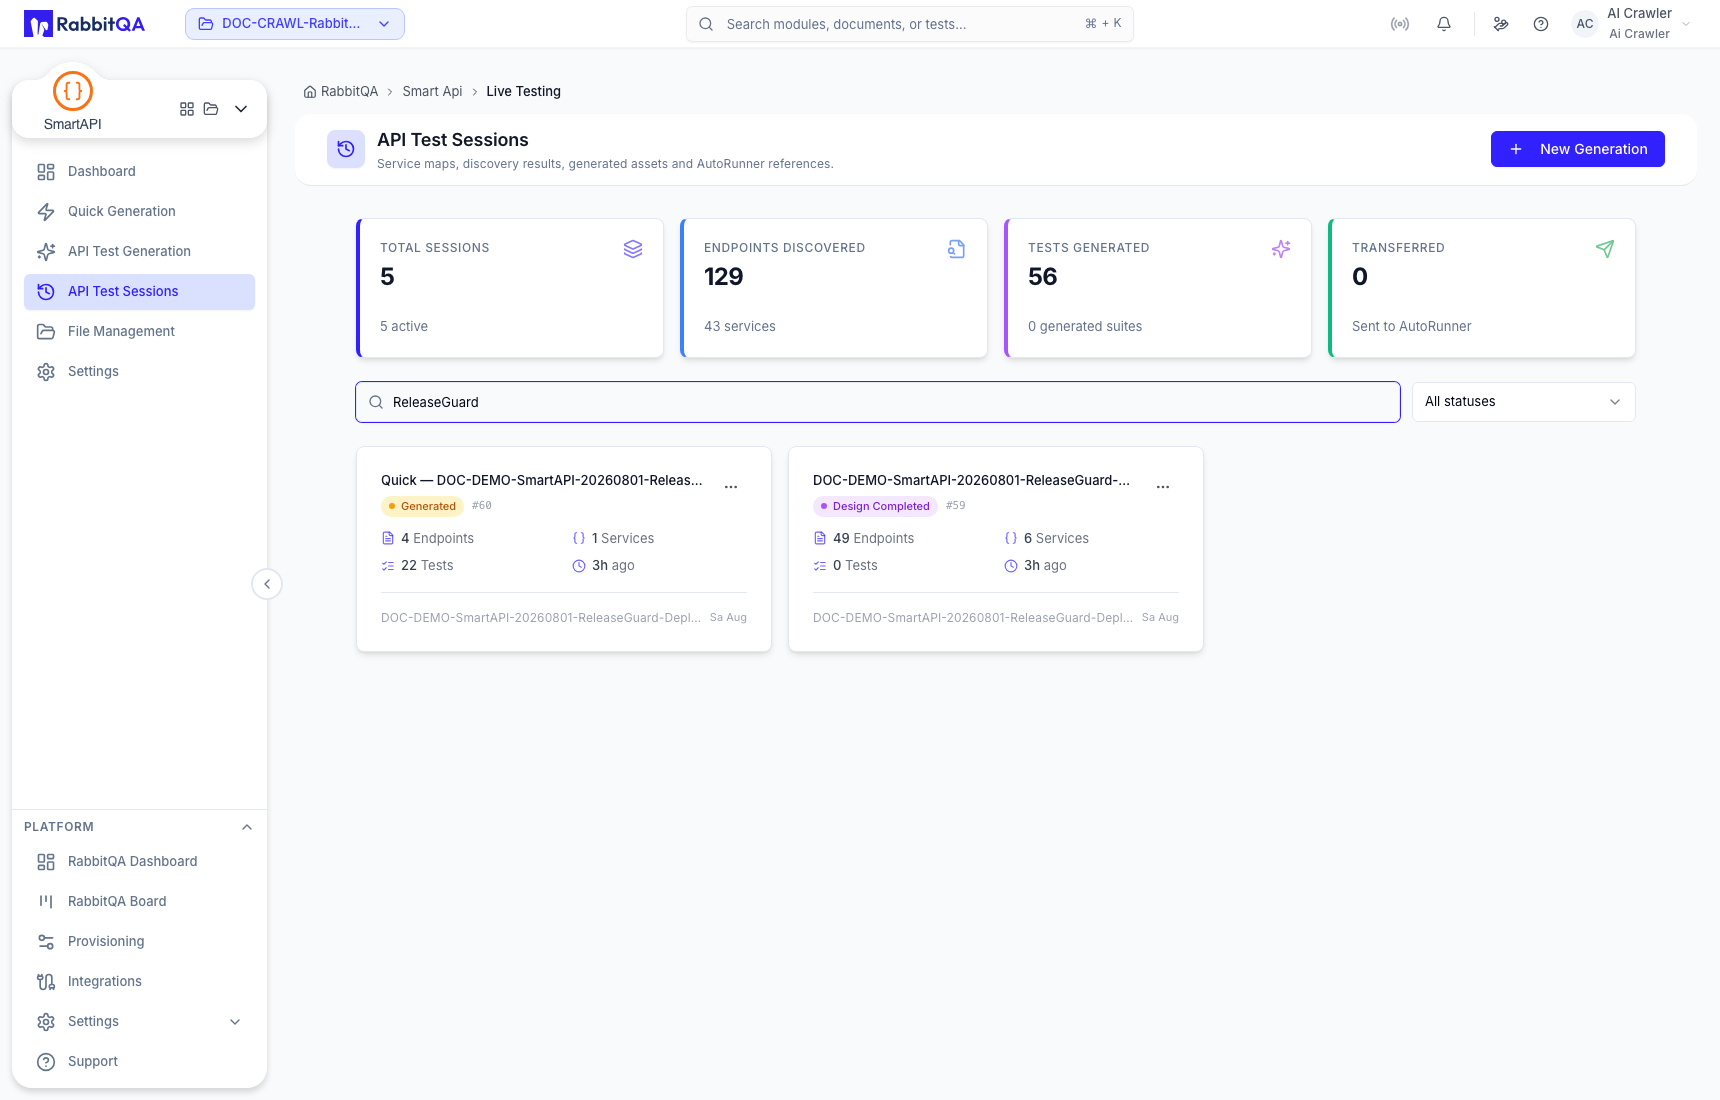Click the Tests checklist icon on session #60
This screenshot has height=1100, width=1720.
tap(388, 566)
